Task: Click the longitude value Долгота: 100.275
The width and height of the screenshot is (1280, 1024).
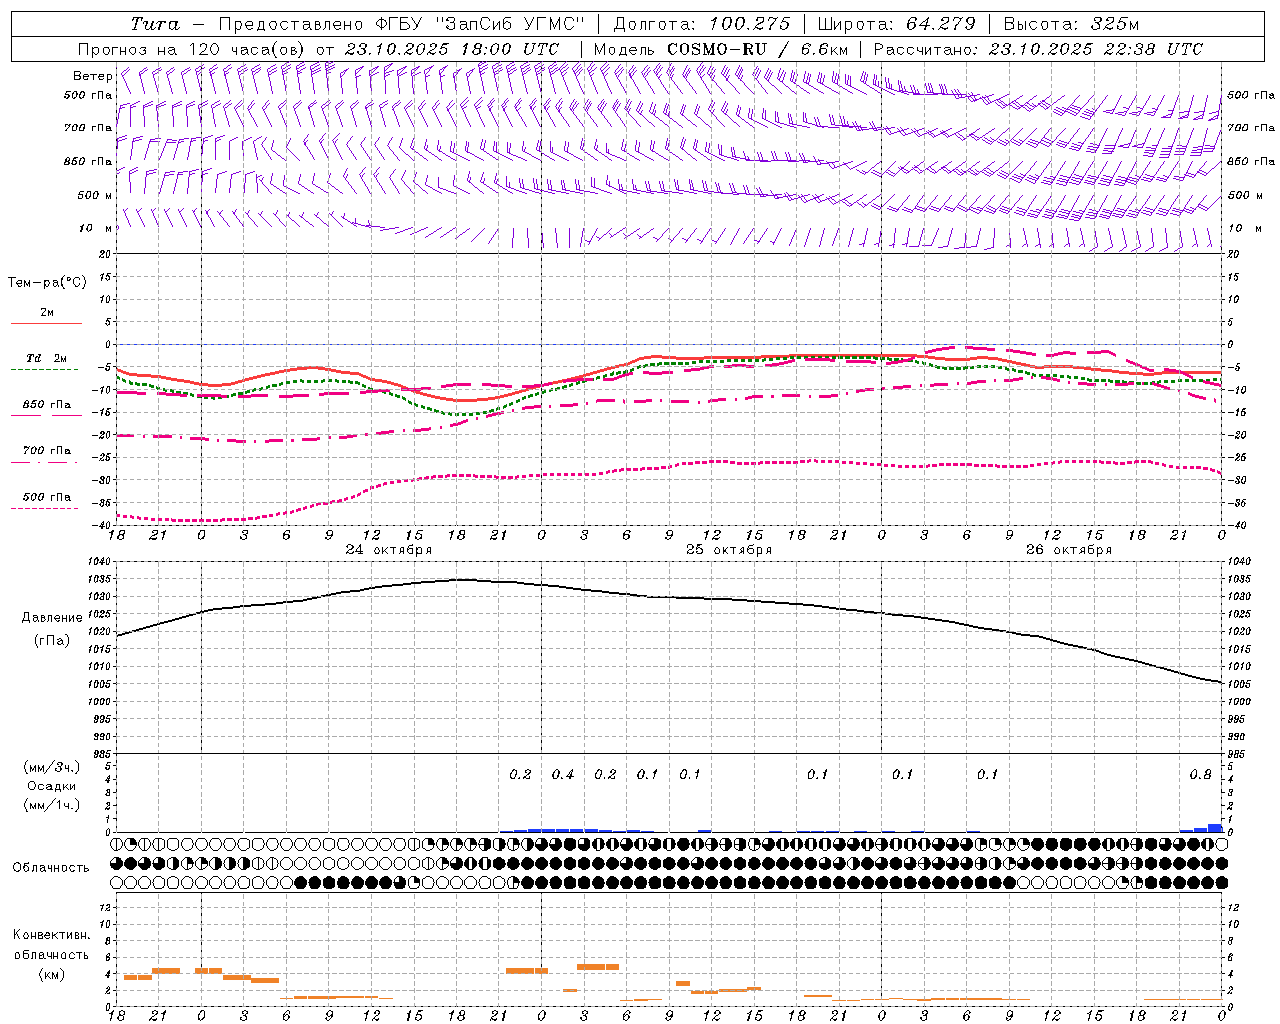Action: tap(701, 24)
